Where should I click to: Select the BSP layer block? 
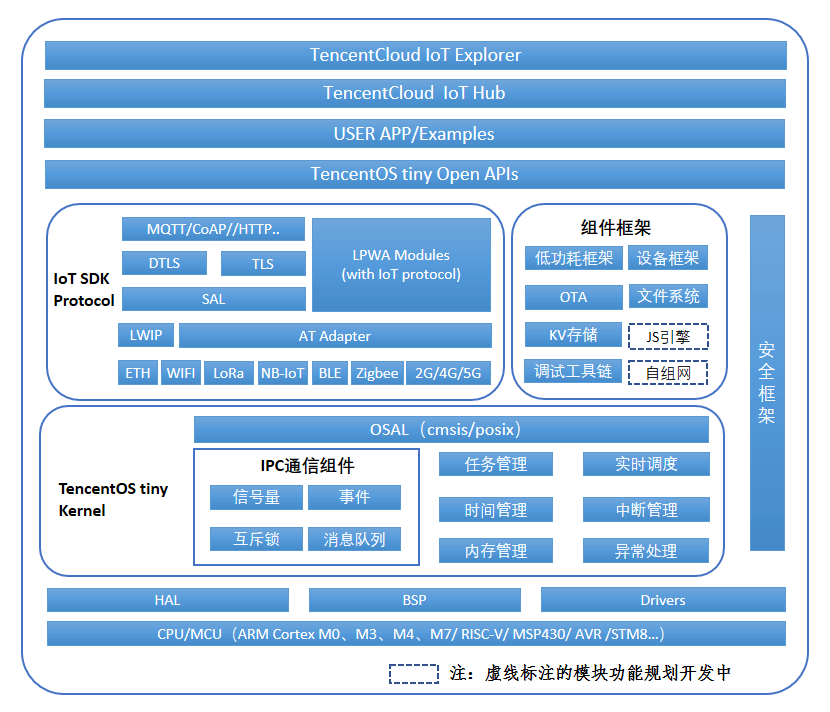[414, 600]
